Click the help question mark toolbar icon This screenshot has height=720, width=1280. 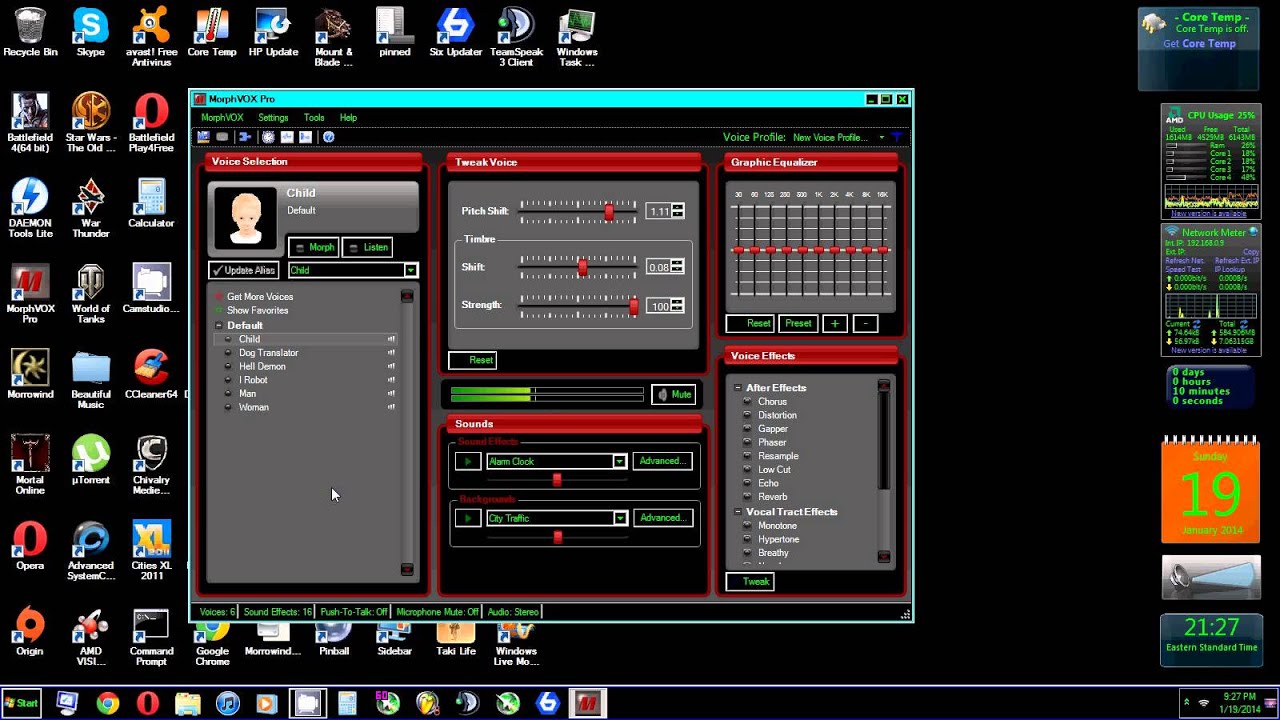328,137
